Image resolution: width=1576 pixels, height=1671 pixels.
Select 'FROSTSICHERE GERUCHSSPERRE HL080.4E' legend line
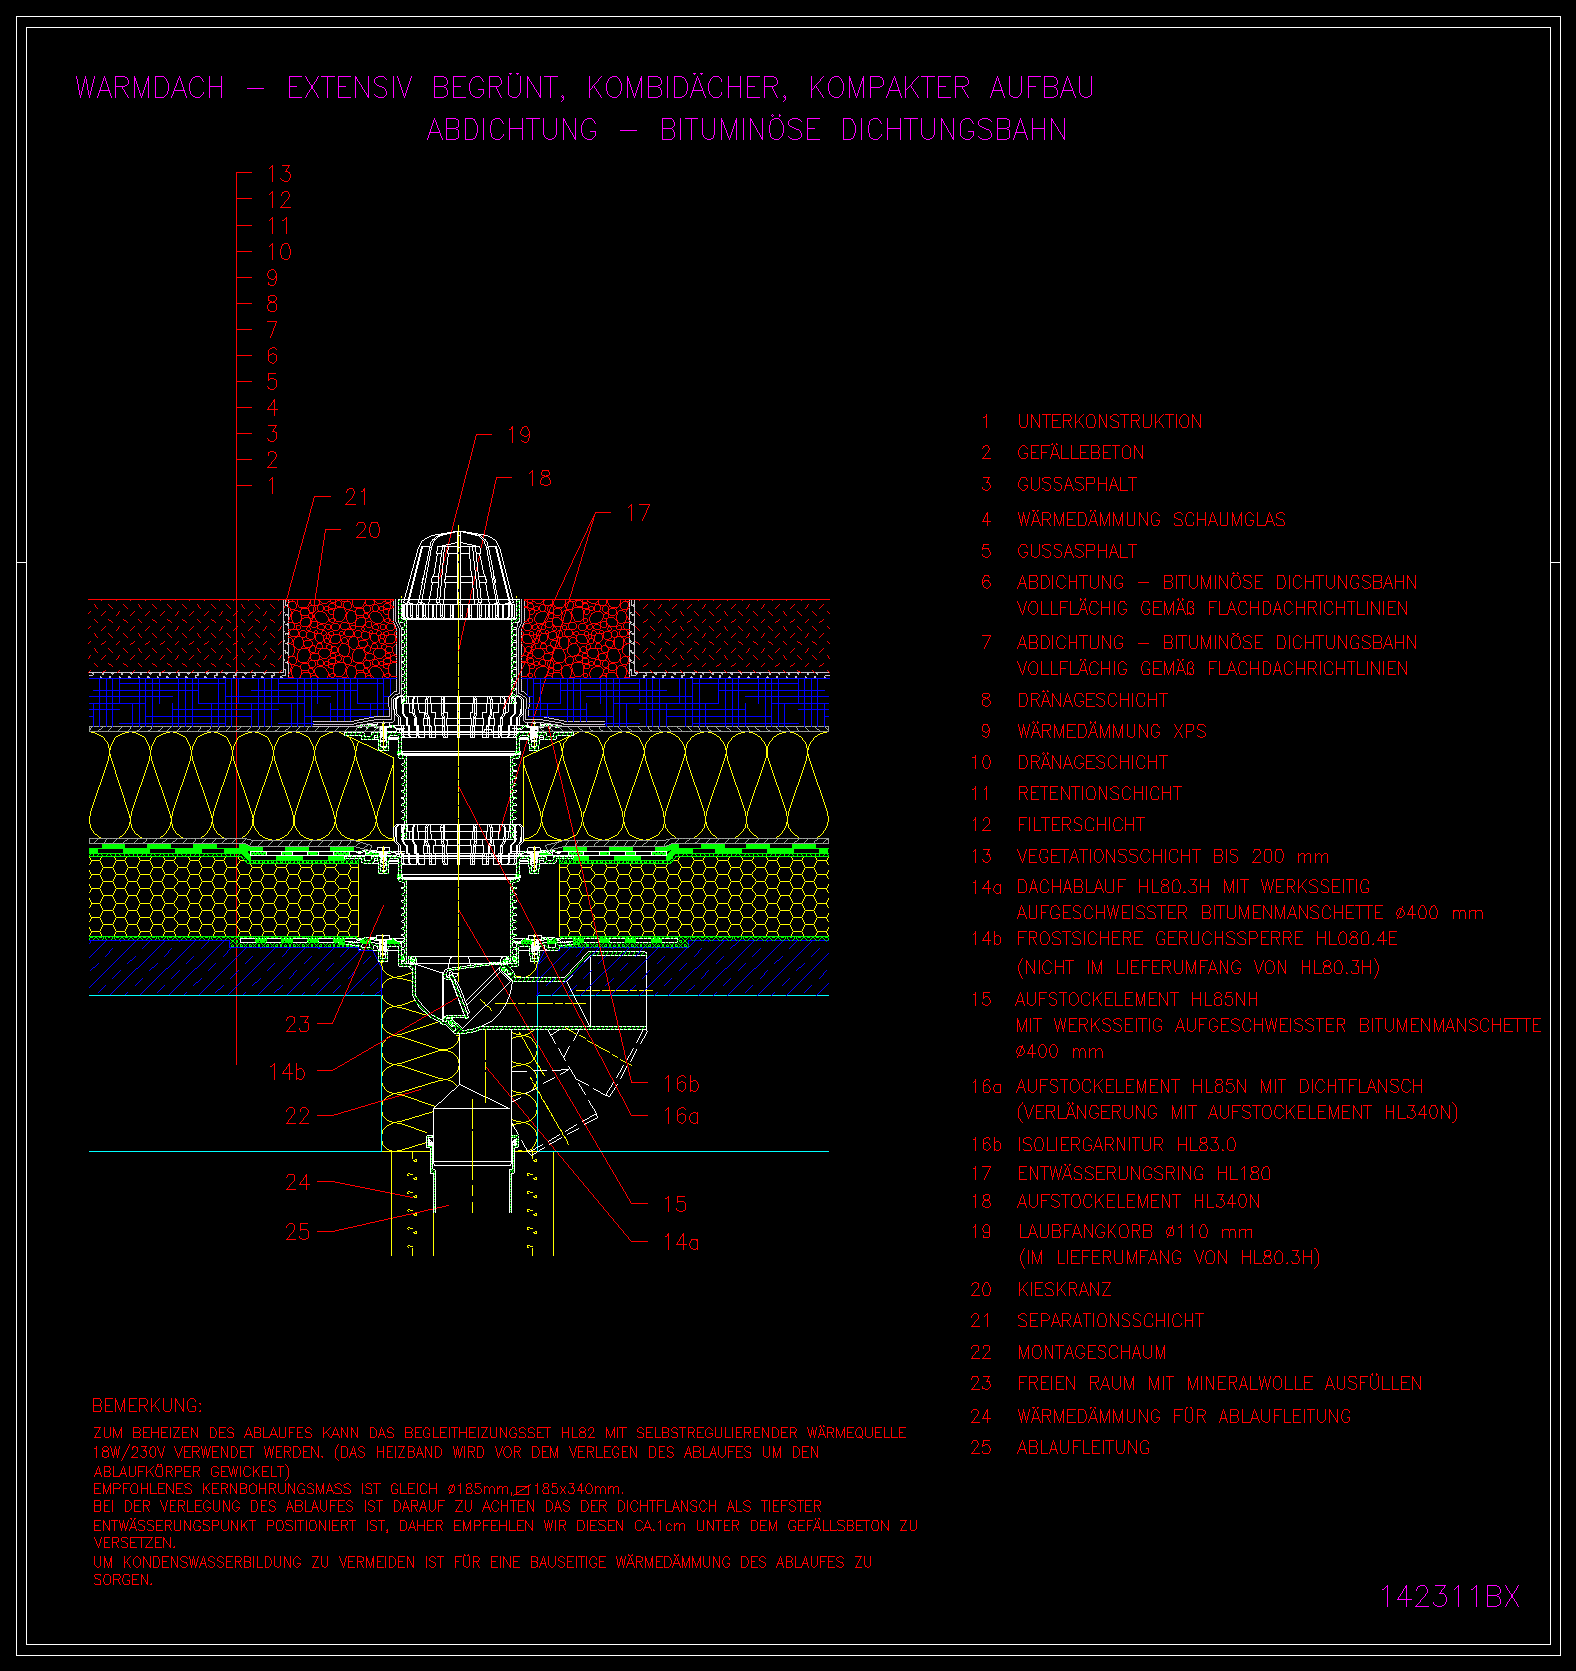[x=1207, y=939]
